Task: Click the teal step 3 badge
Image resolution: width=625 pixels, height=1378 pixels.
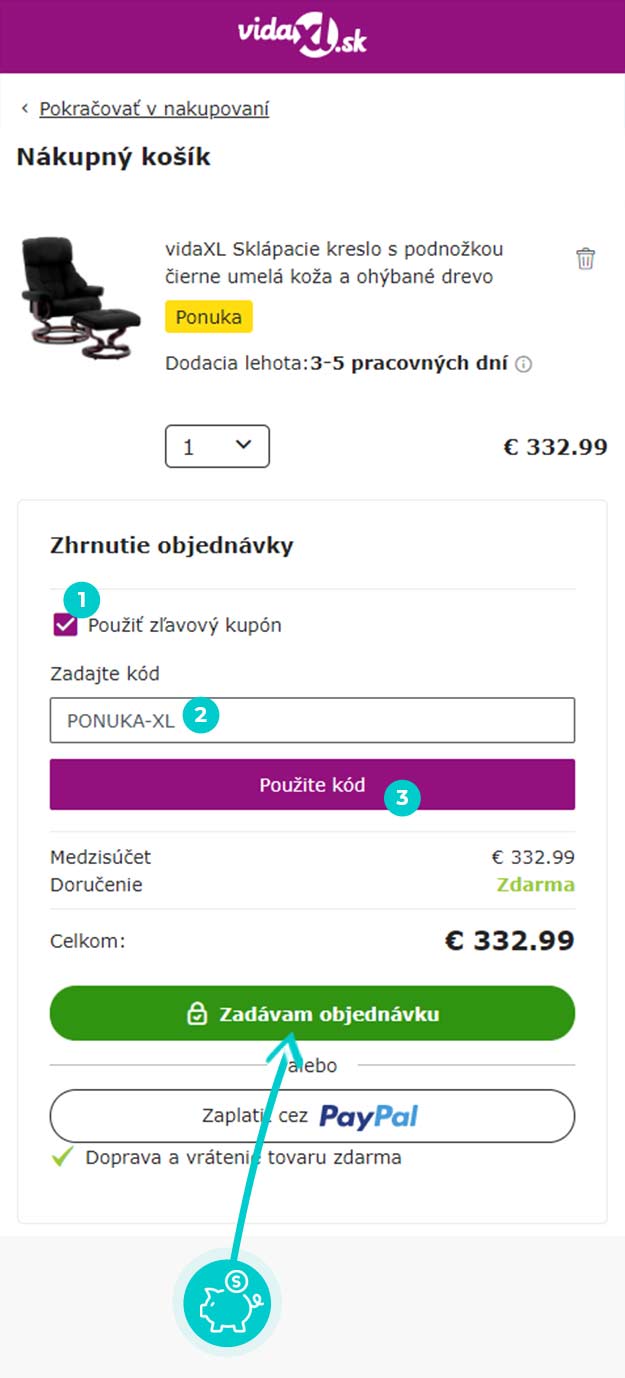Action: pyautogui.click(x=402, y=798)
